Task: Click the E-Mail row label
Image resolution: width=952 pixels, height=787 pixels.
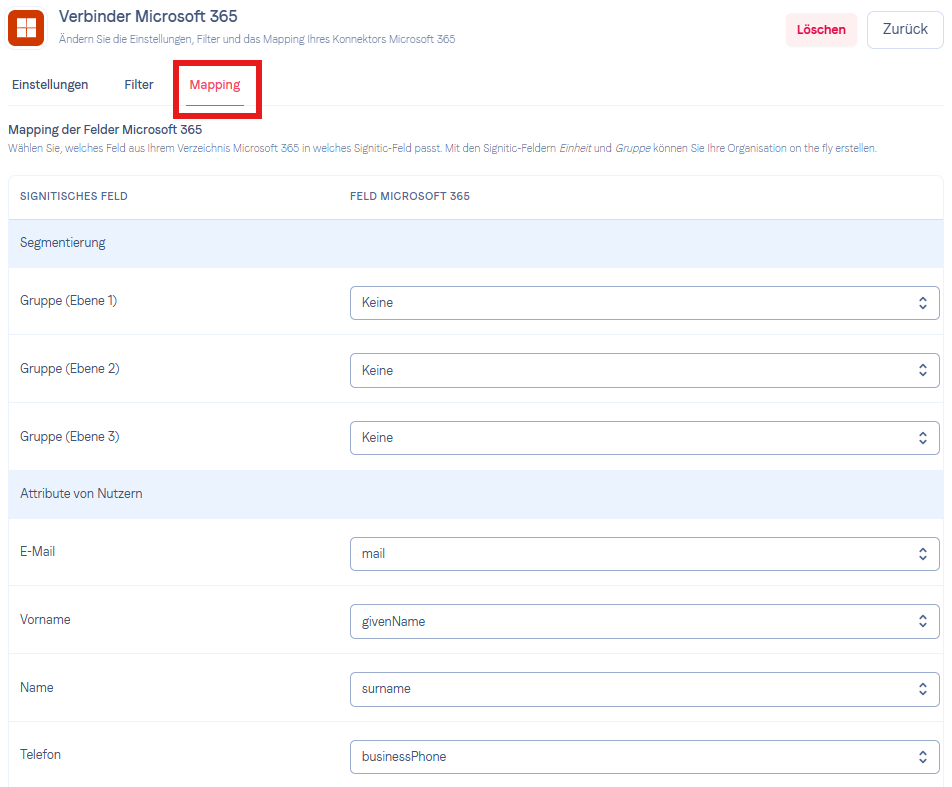Action: (x=38, y=551)
